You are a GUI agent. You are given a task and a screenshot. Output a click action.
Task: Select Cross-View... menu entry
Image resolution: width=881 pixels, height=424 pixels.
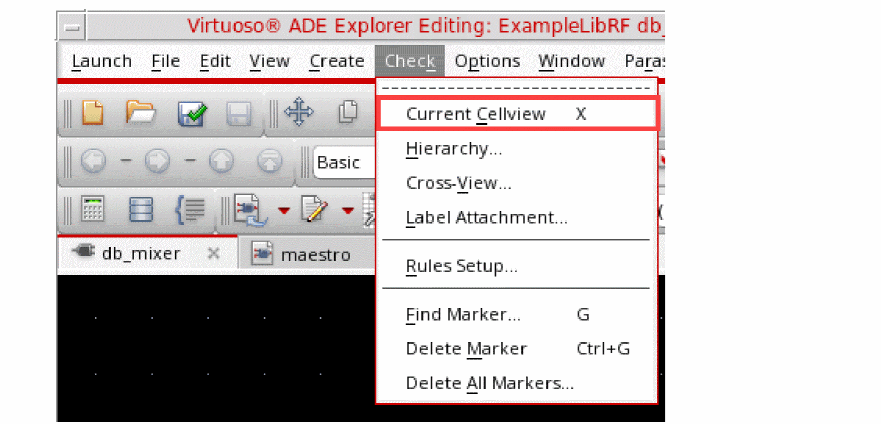pyautogui.click(x=516, y=183)
